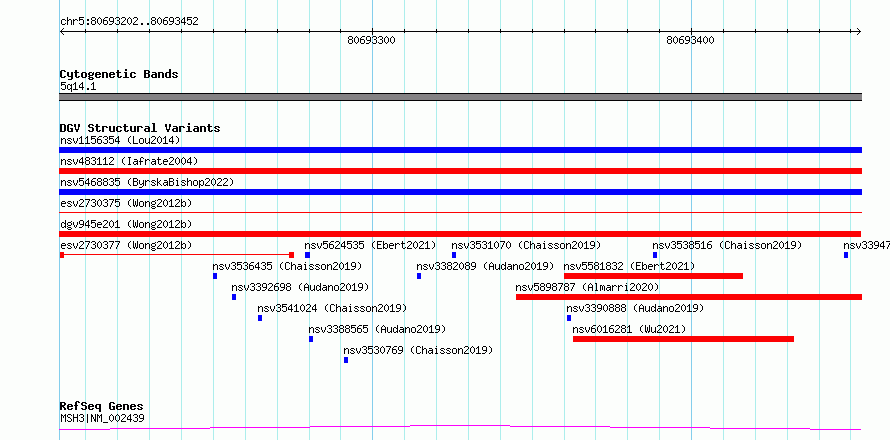Open the nsv5898787 (Almarri2020) label

coord(587,287)
